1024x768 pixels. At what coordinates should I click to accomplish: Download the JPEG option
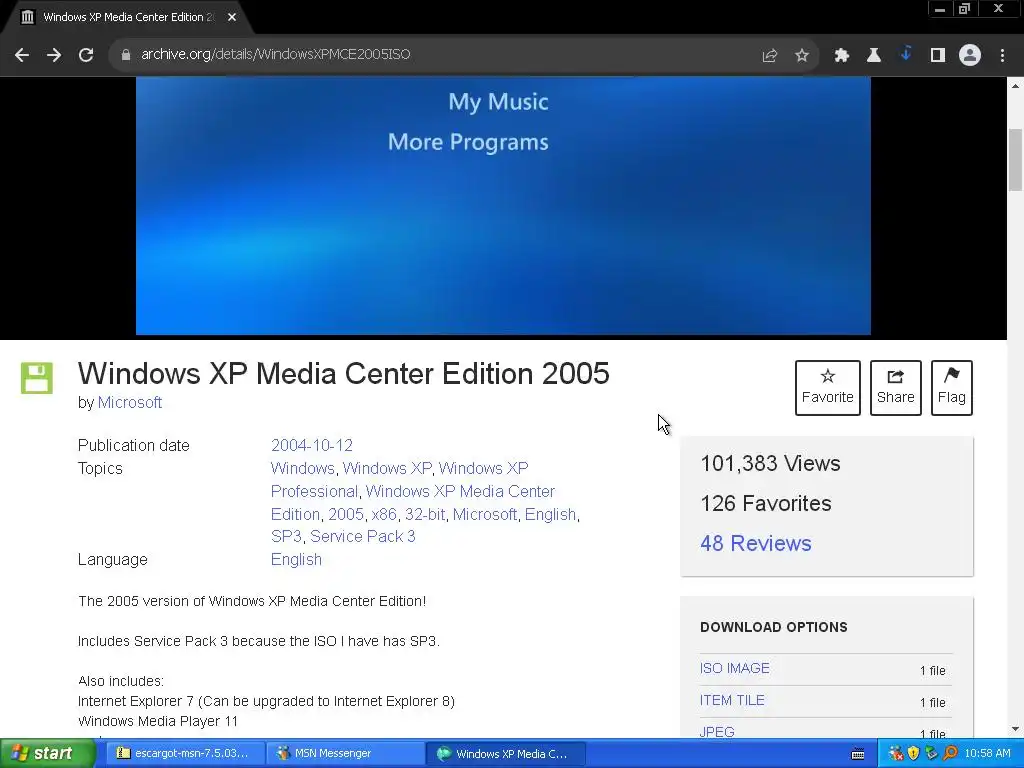tap(717, 731)
